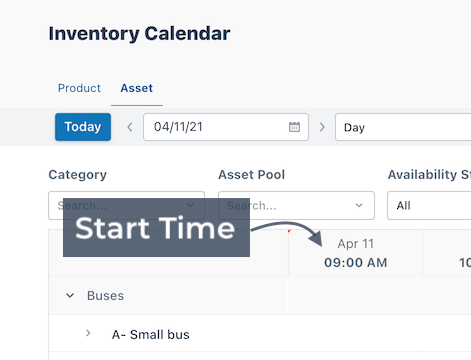Expand the A- Small bus row
471x360 pixels.
[x=88, y=333]
